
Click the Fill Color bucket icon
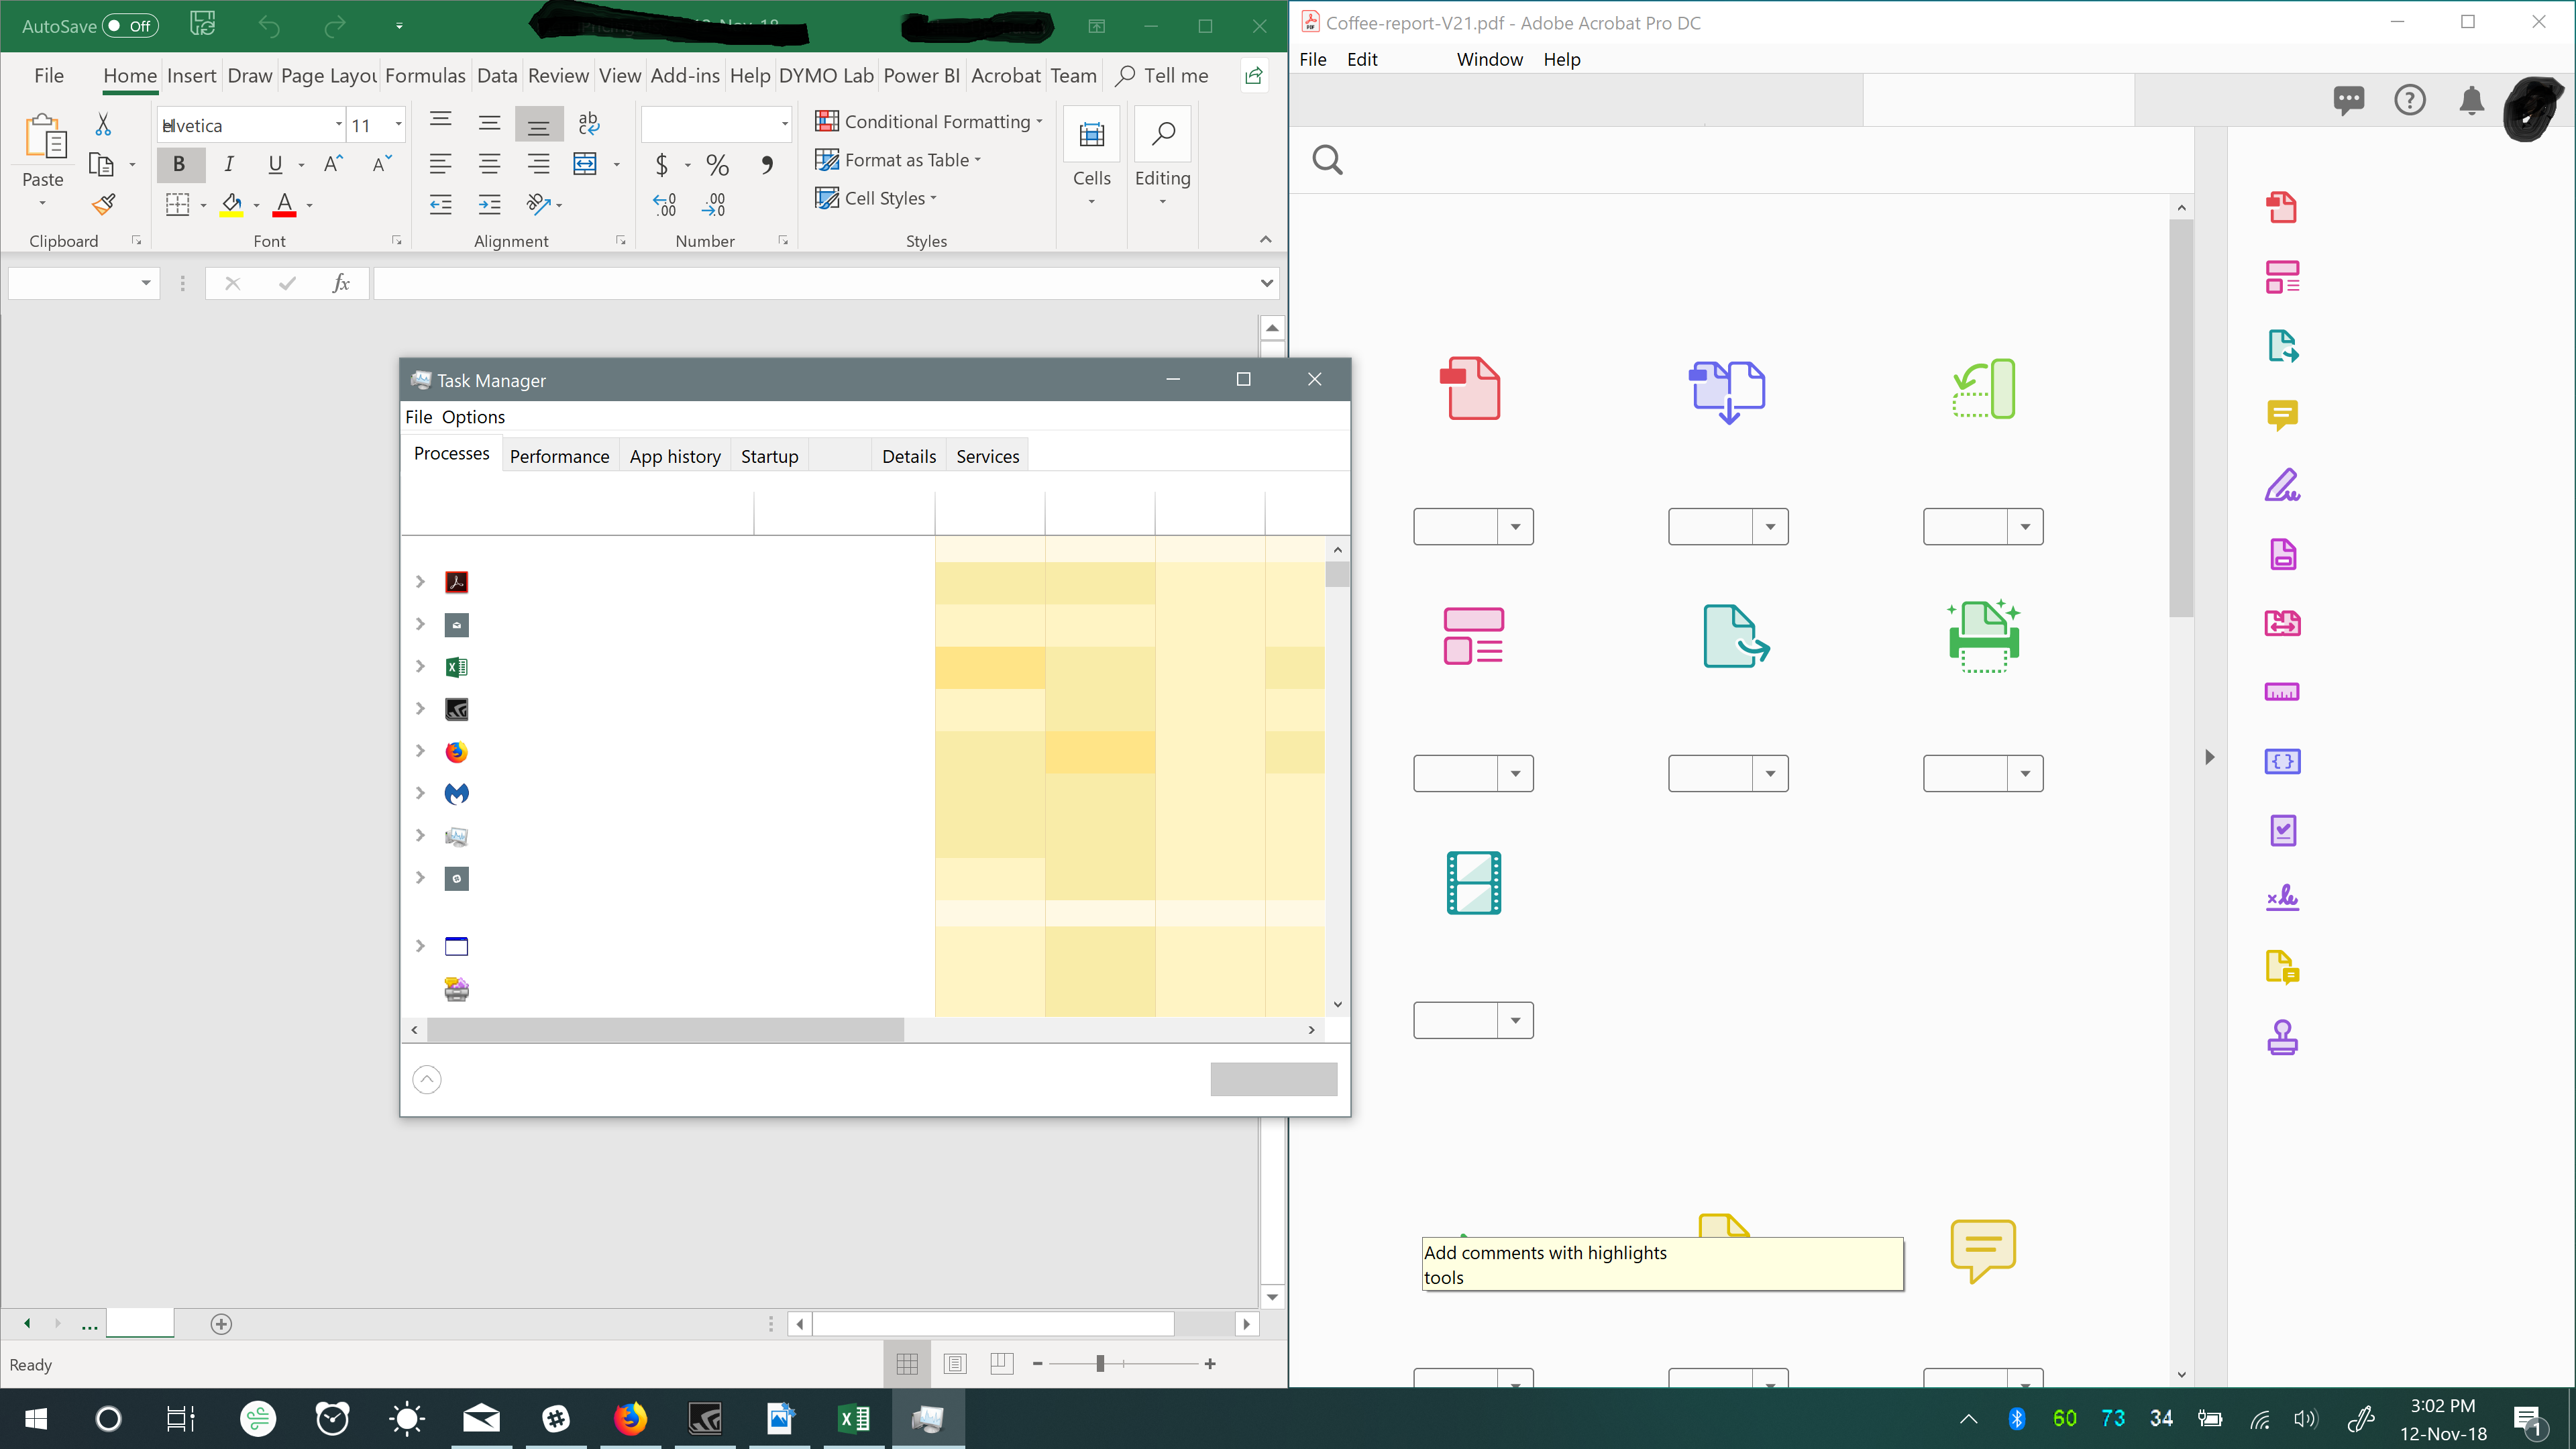click(x=232, y=204)
